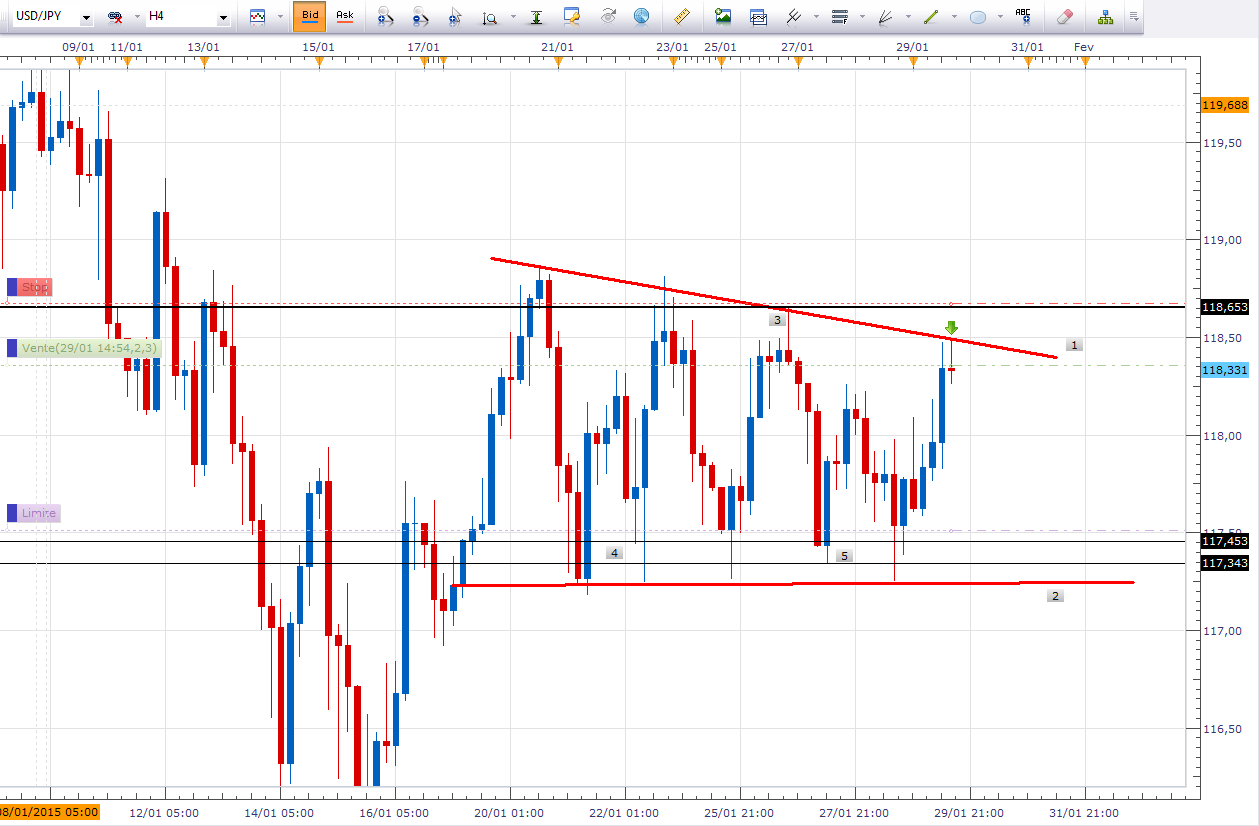The width and height of the screenshot is (1259, 826).
Task: Click the orange marker under 27/01
Action: click(797, 63)
